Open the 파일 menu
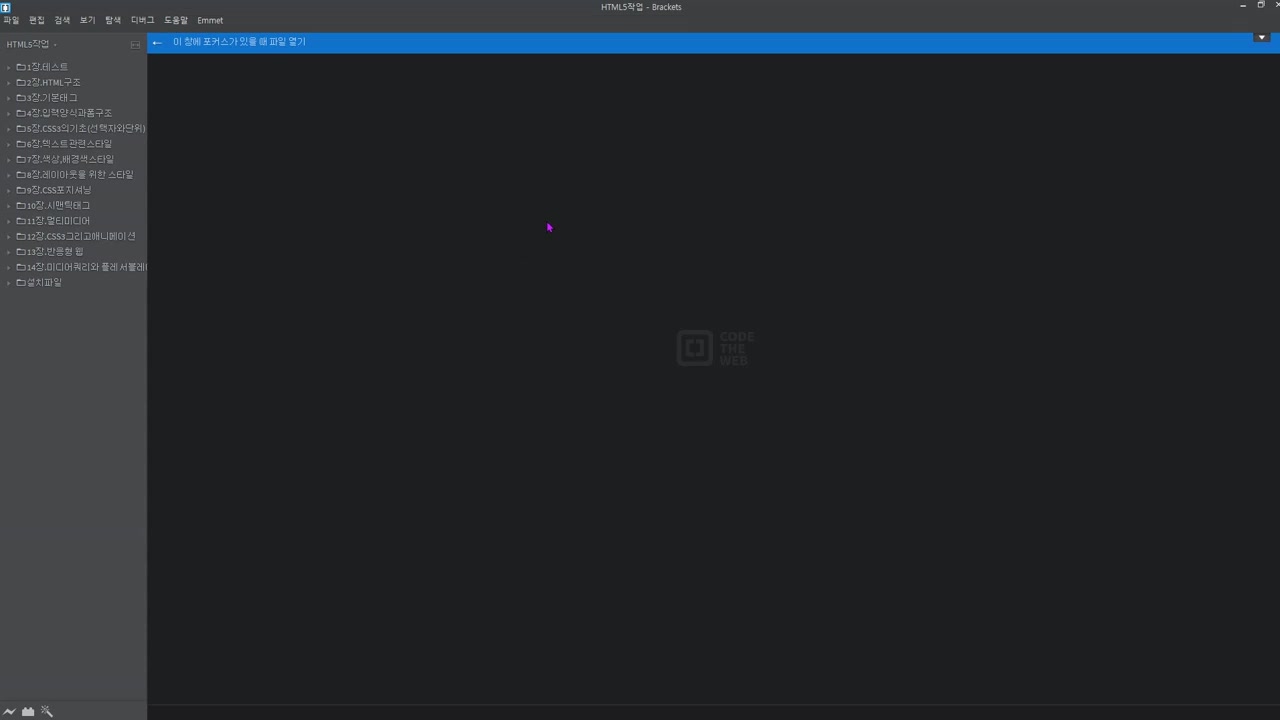This screenshot has width=1280, height=720. coord(11,20)
